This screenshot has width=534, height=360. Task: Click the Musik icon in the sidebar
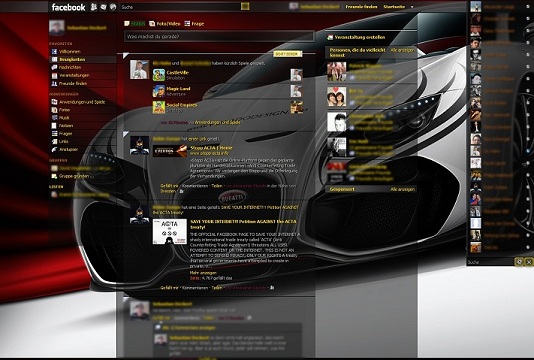coord(54,118)
